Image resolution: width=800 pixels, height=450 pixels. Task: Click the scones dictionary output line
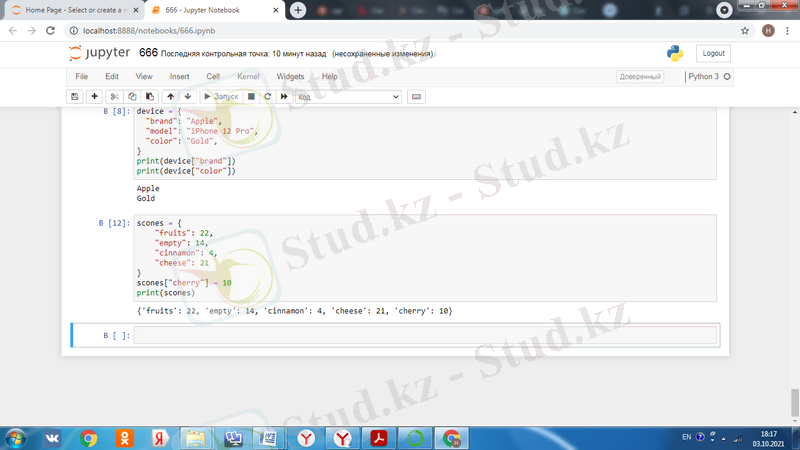click(x=294, y=311)
